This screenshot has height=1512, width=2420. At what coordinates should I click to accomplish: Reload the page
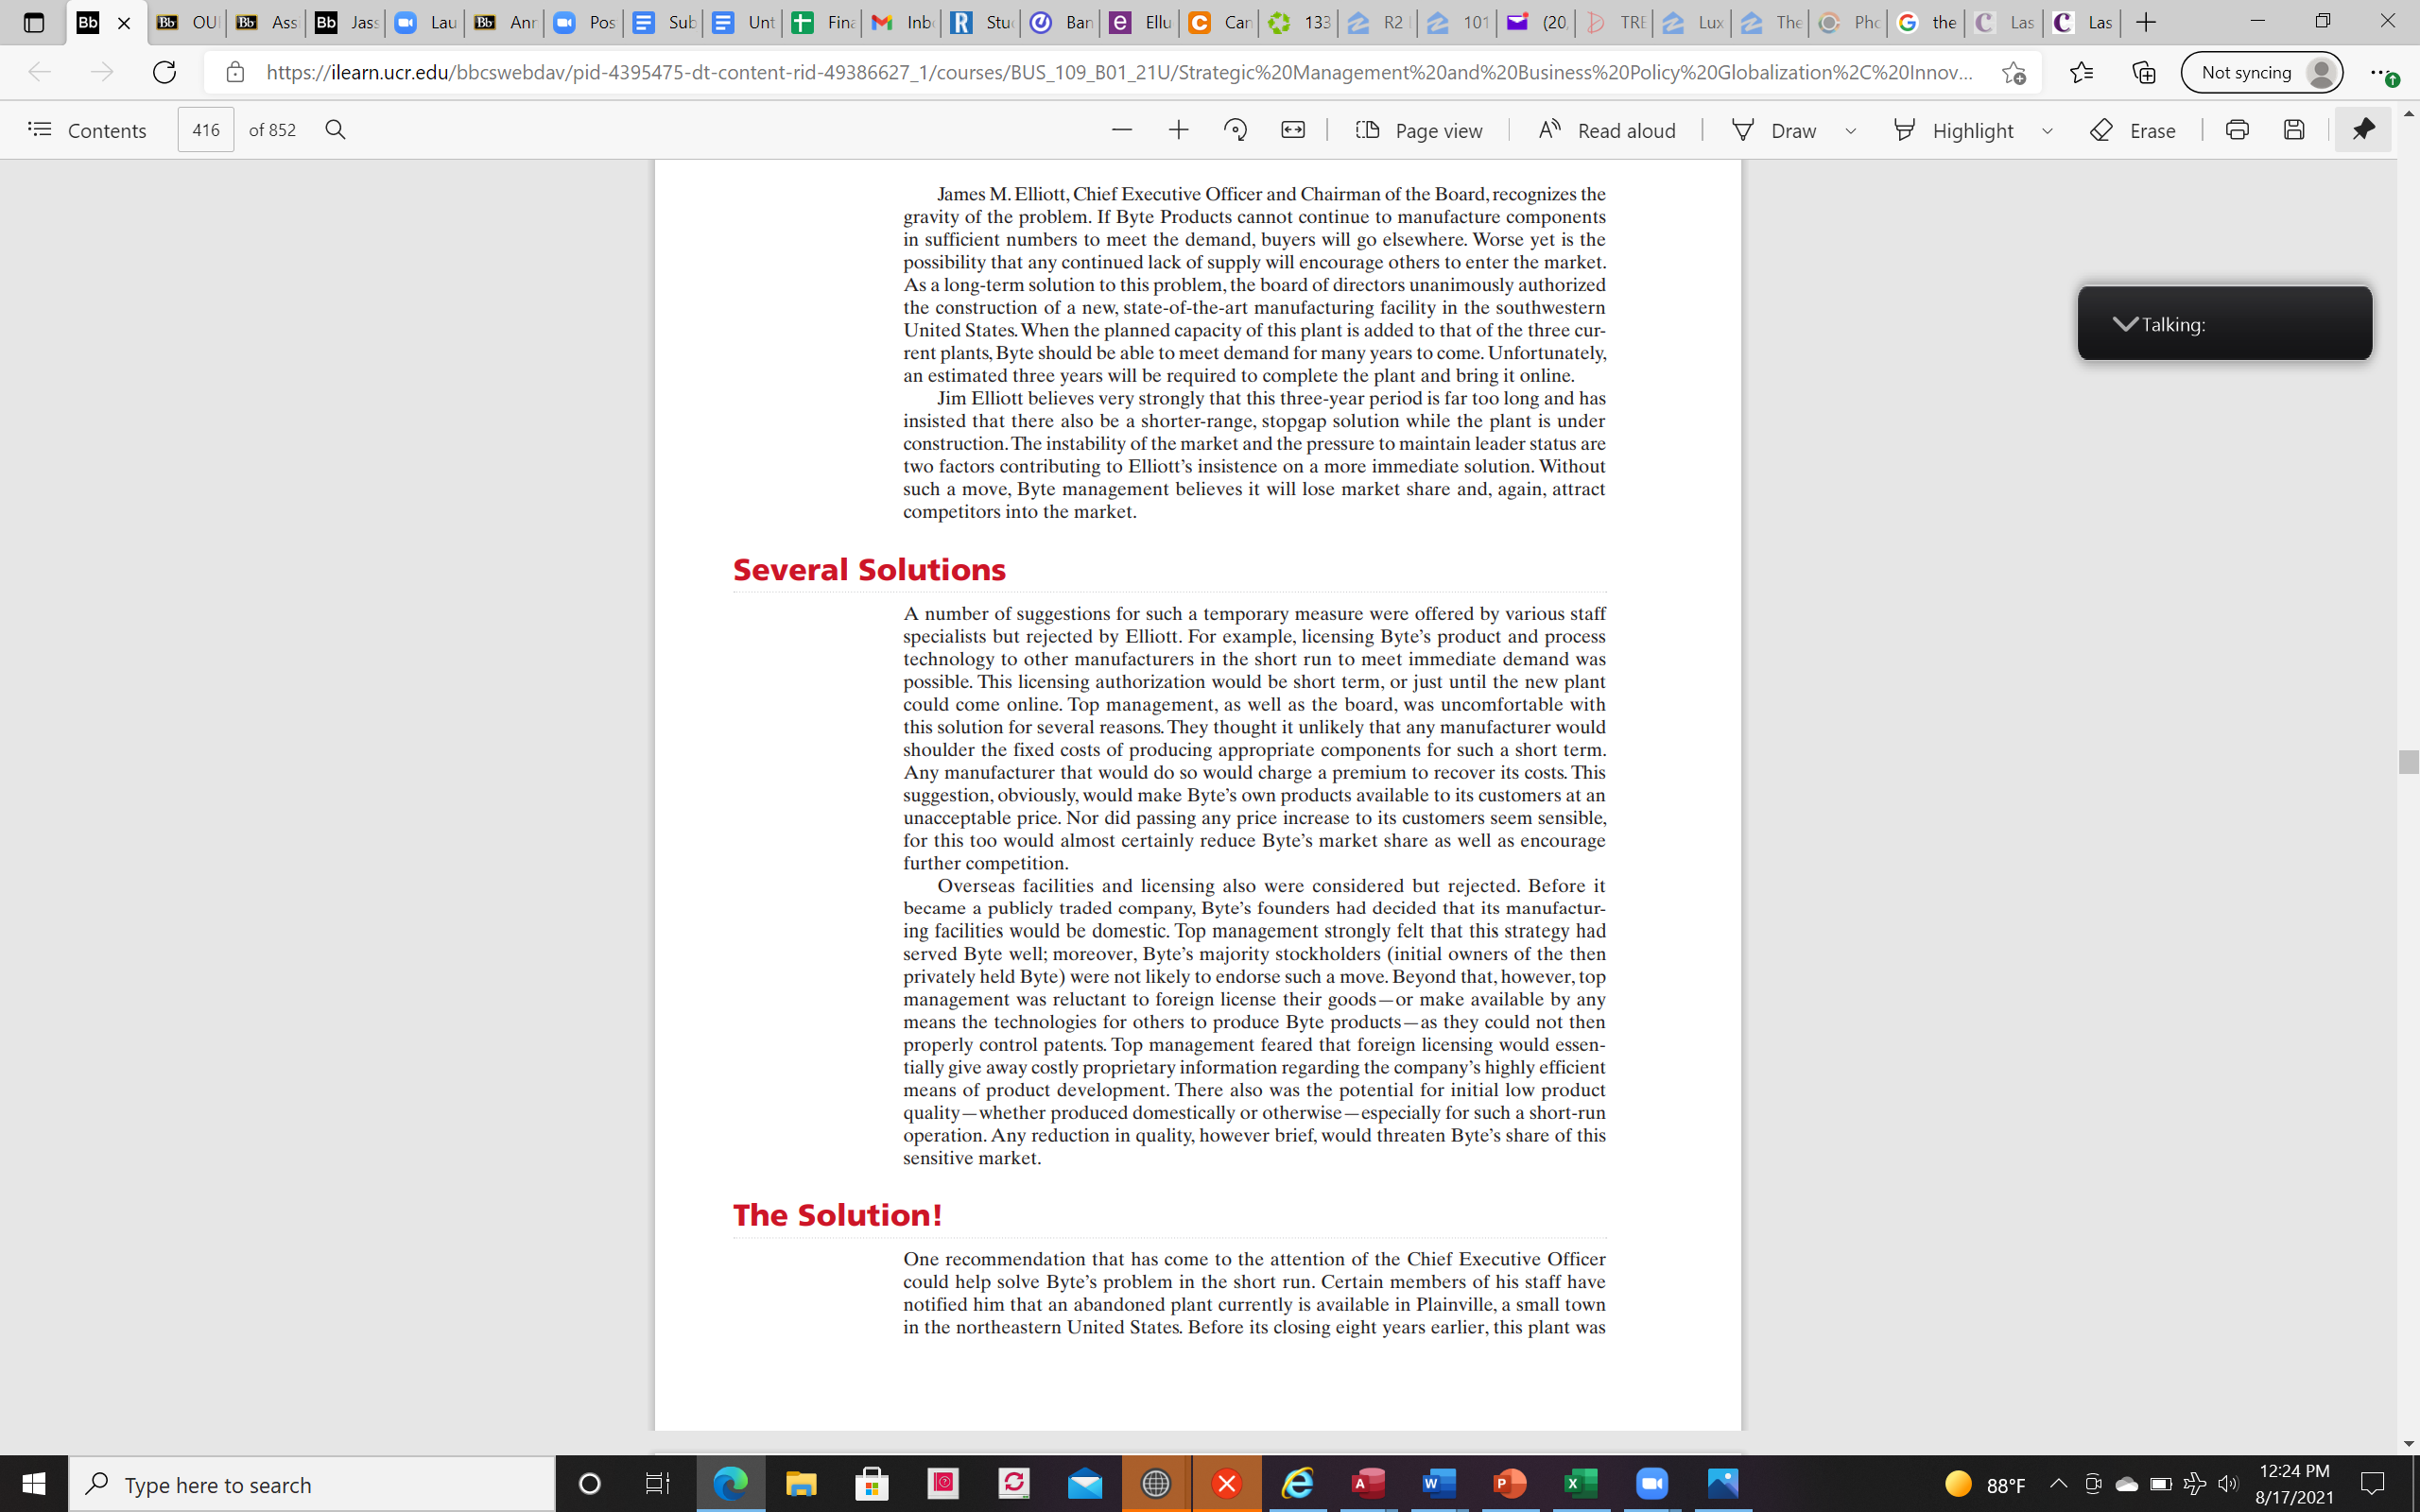tap(164, 72)
